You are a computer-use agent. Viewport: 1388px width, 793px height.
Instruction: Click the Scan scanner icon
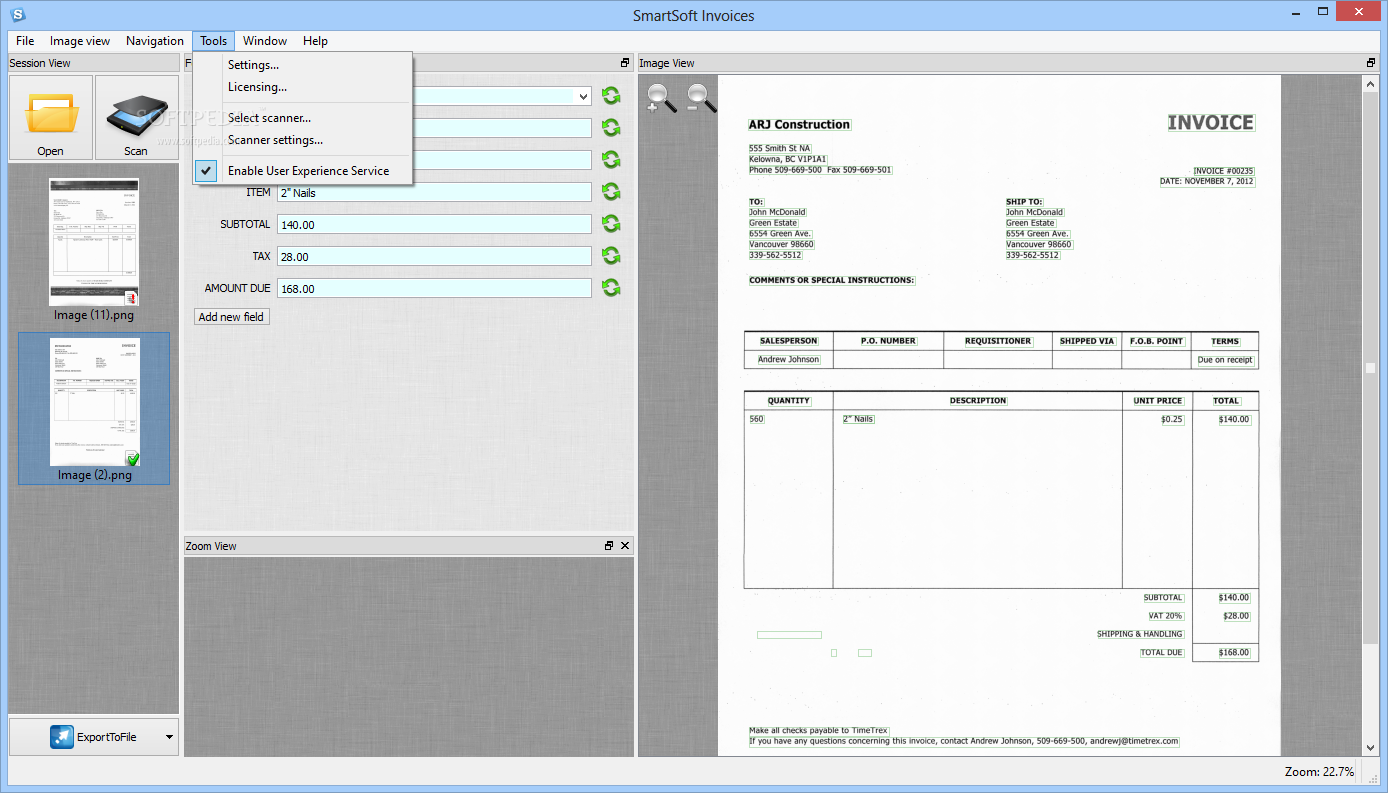tap(136, 113)
